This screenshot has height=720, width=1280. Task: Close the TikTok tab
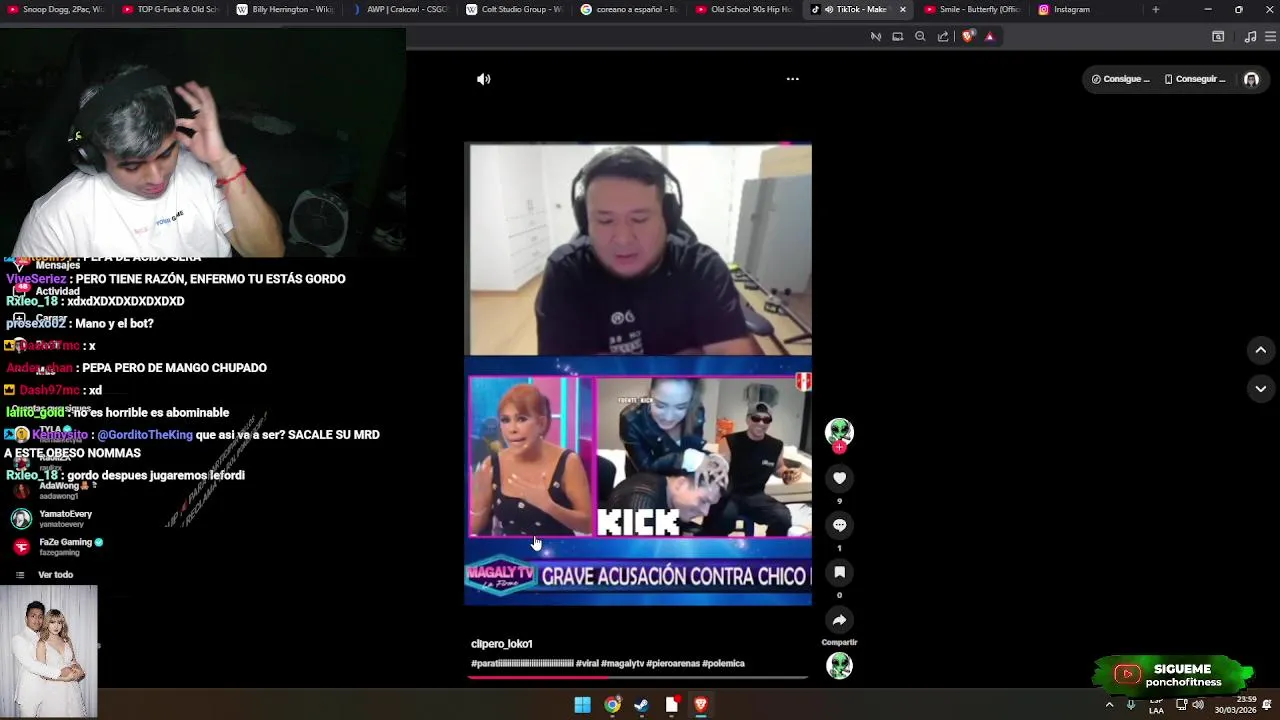tap(902, 10)
